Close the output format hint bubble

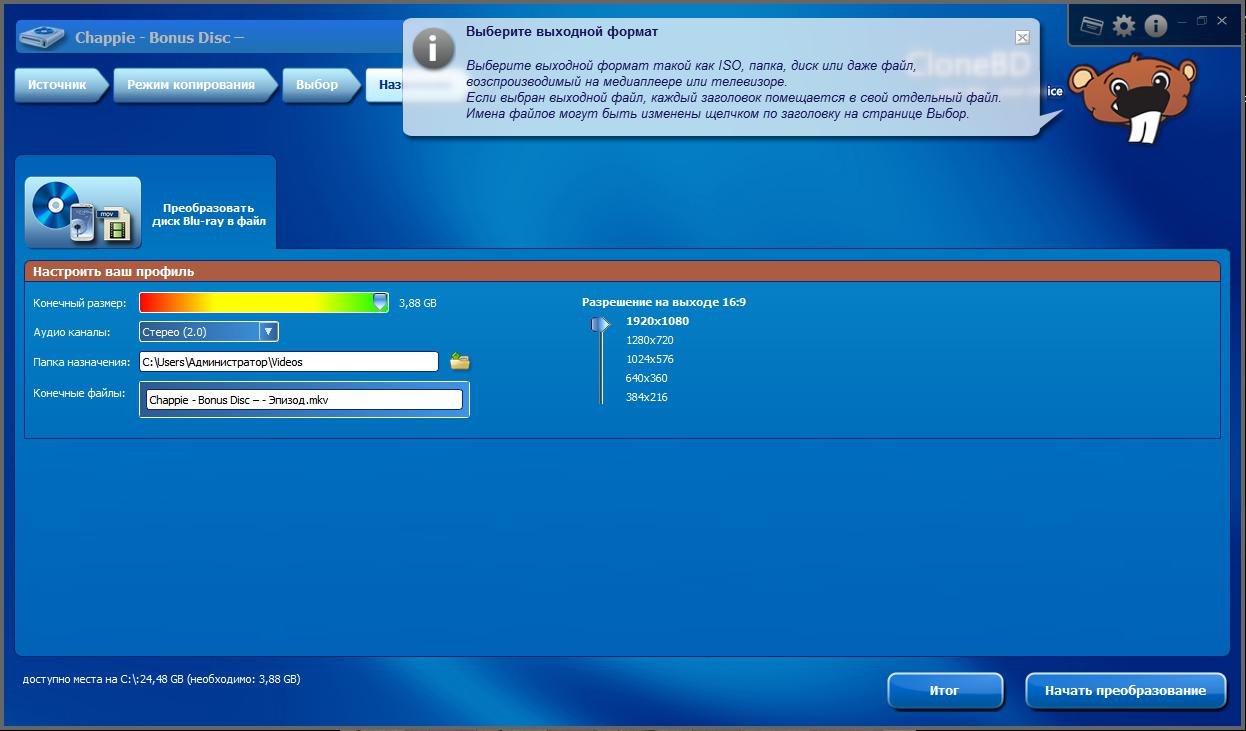point(1022,37)
